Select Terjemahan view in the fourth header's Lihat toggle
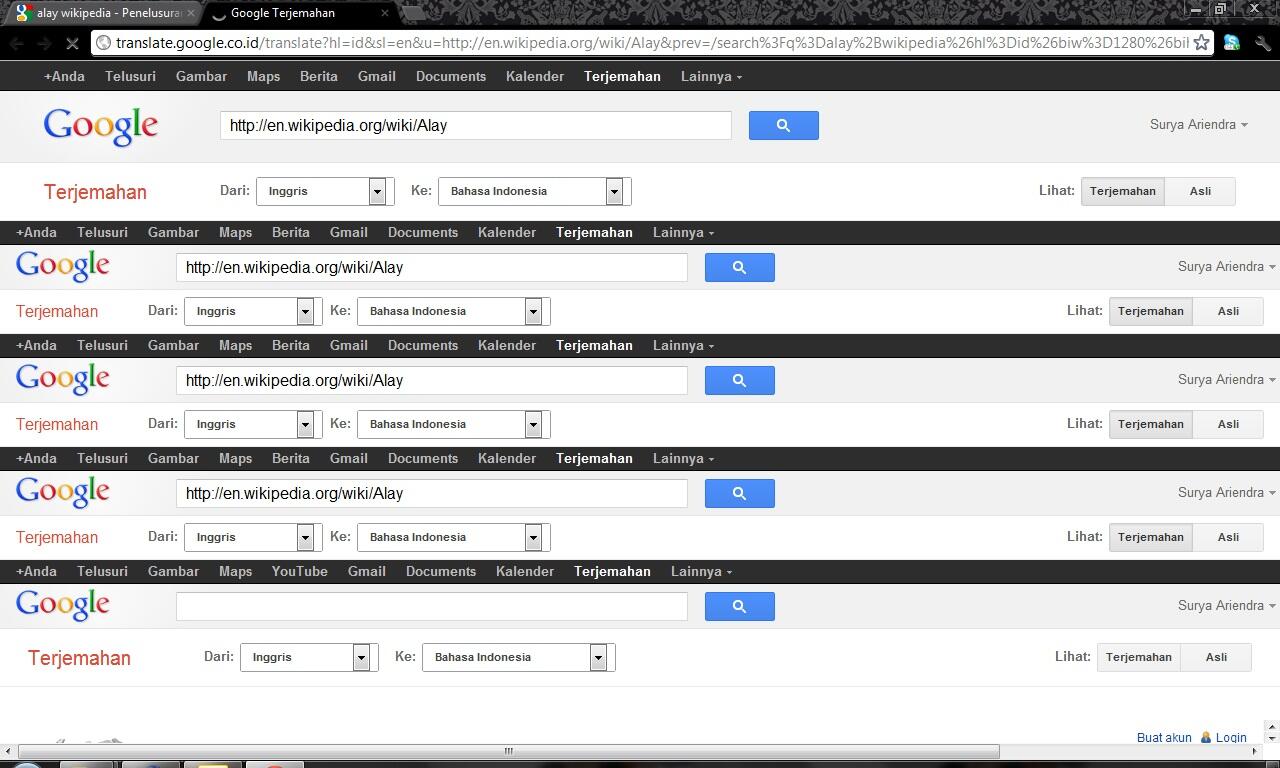This screenshot has height=768, width=1280. pyautogui.click(x=1150, y=537)
